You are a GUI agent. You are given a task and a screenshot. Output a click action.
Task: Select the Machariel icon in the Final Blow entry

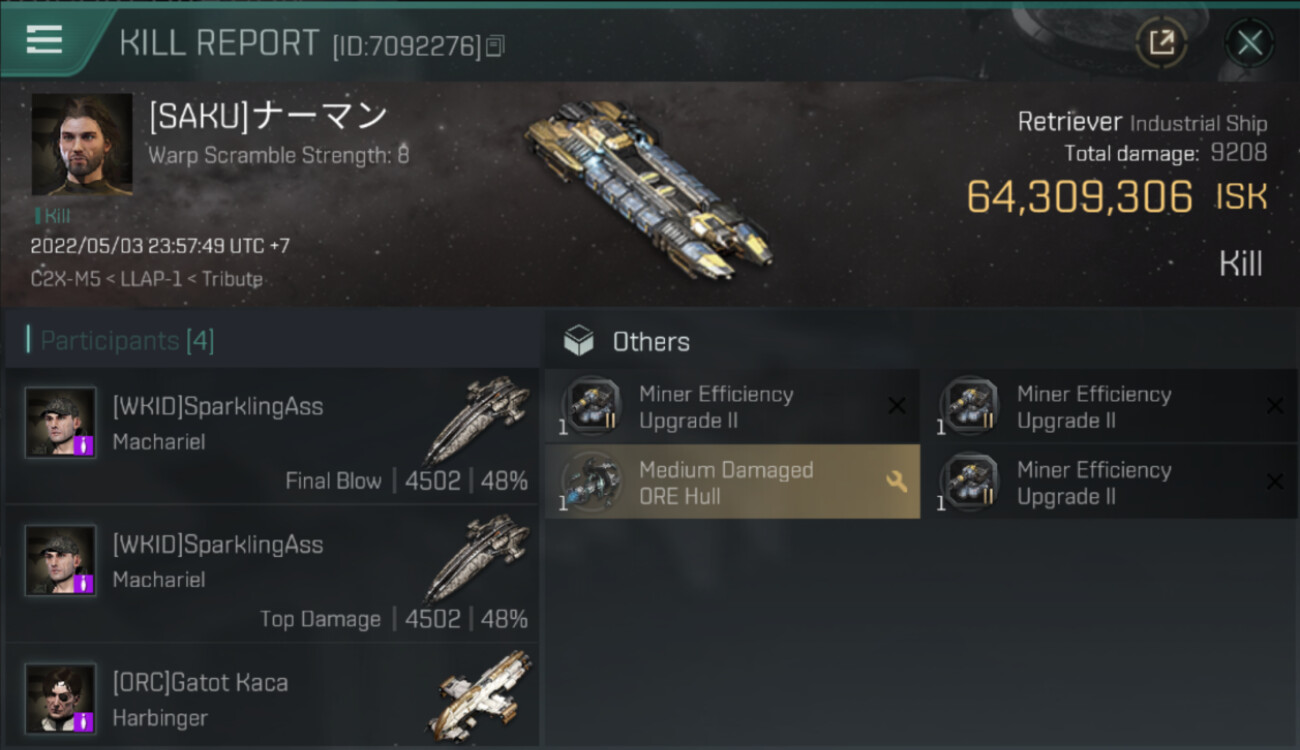point(478,420)
